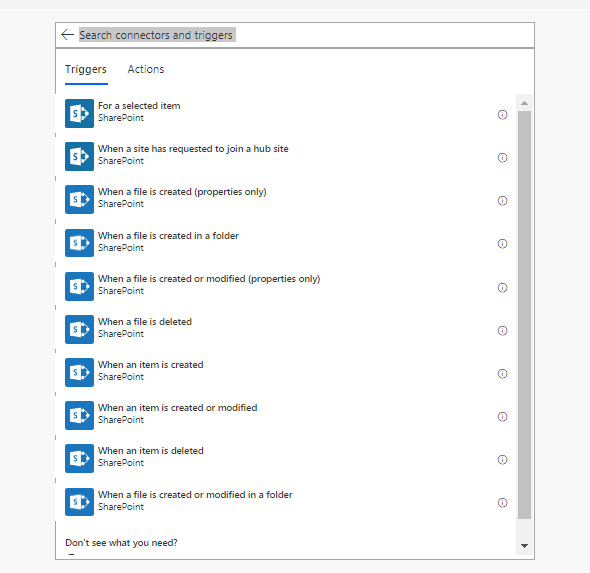Open info for 'file created or modified in a folder'
Viewport: 590px width, 573px height.
(502, 503)
